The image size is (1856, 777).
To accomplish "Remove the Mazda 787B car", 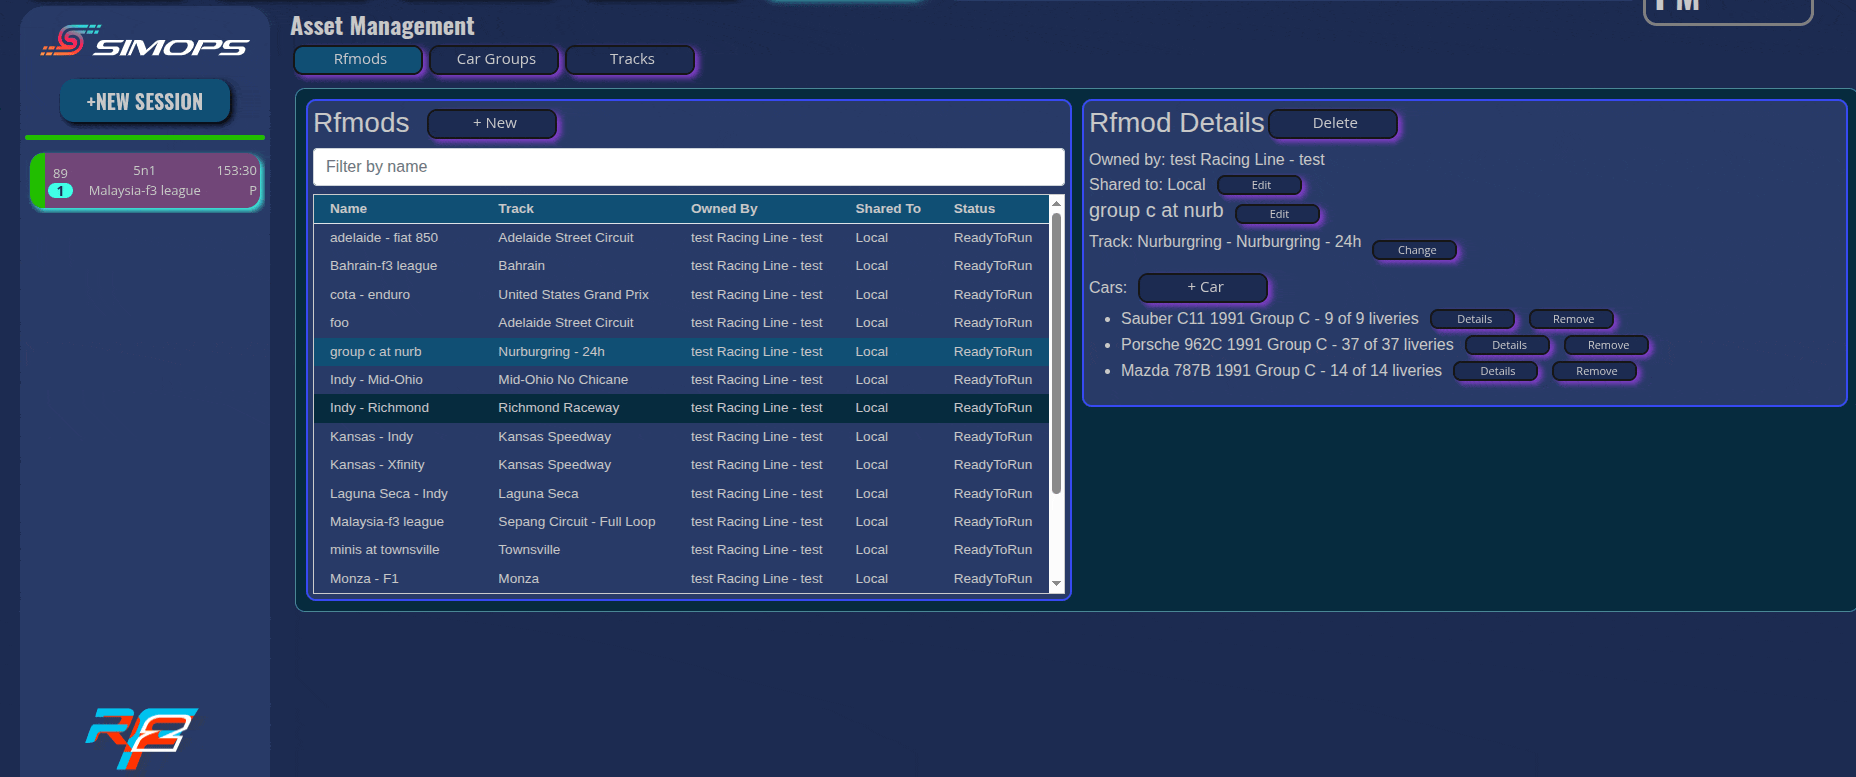I will point(1595,371).
